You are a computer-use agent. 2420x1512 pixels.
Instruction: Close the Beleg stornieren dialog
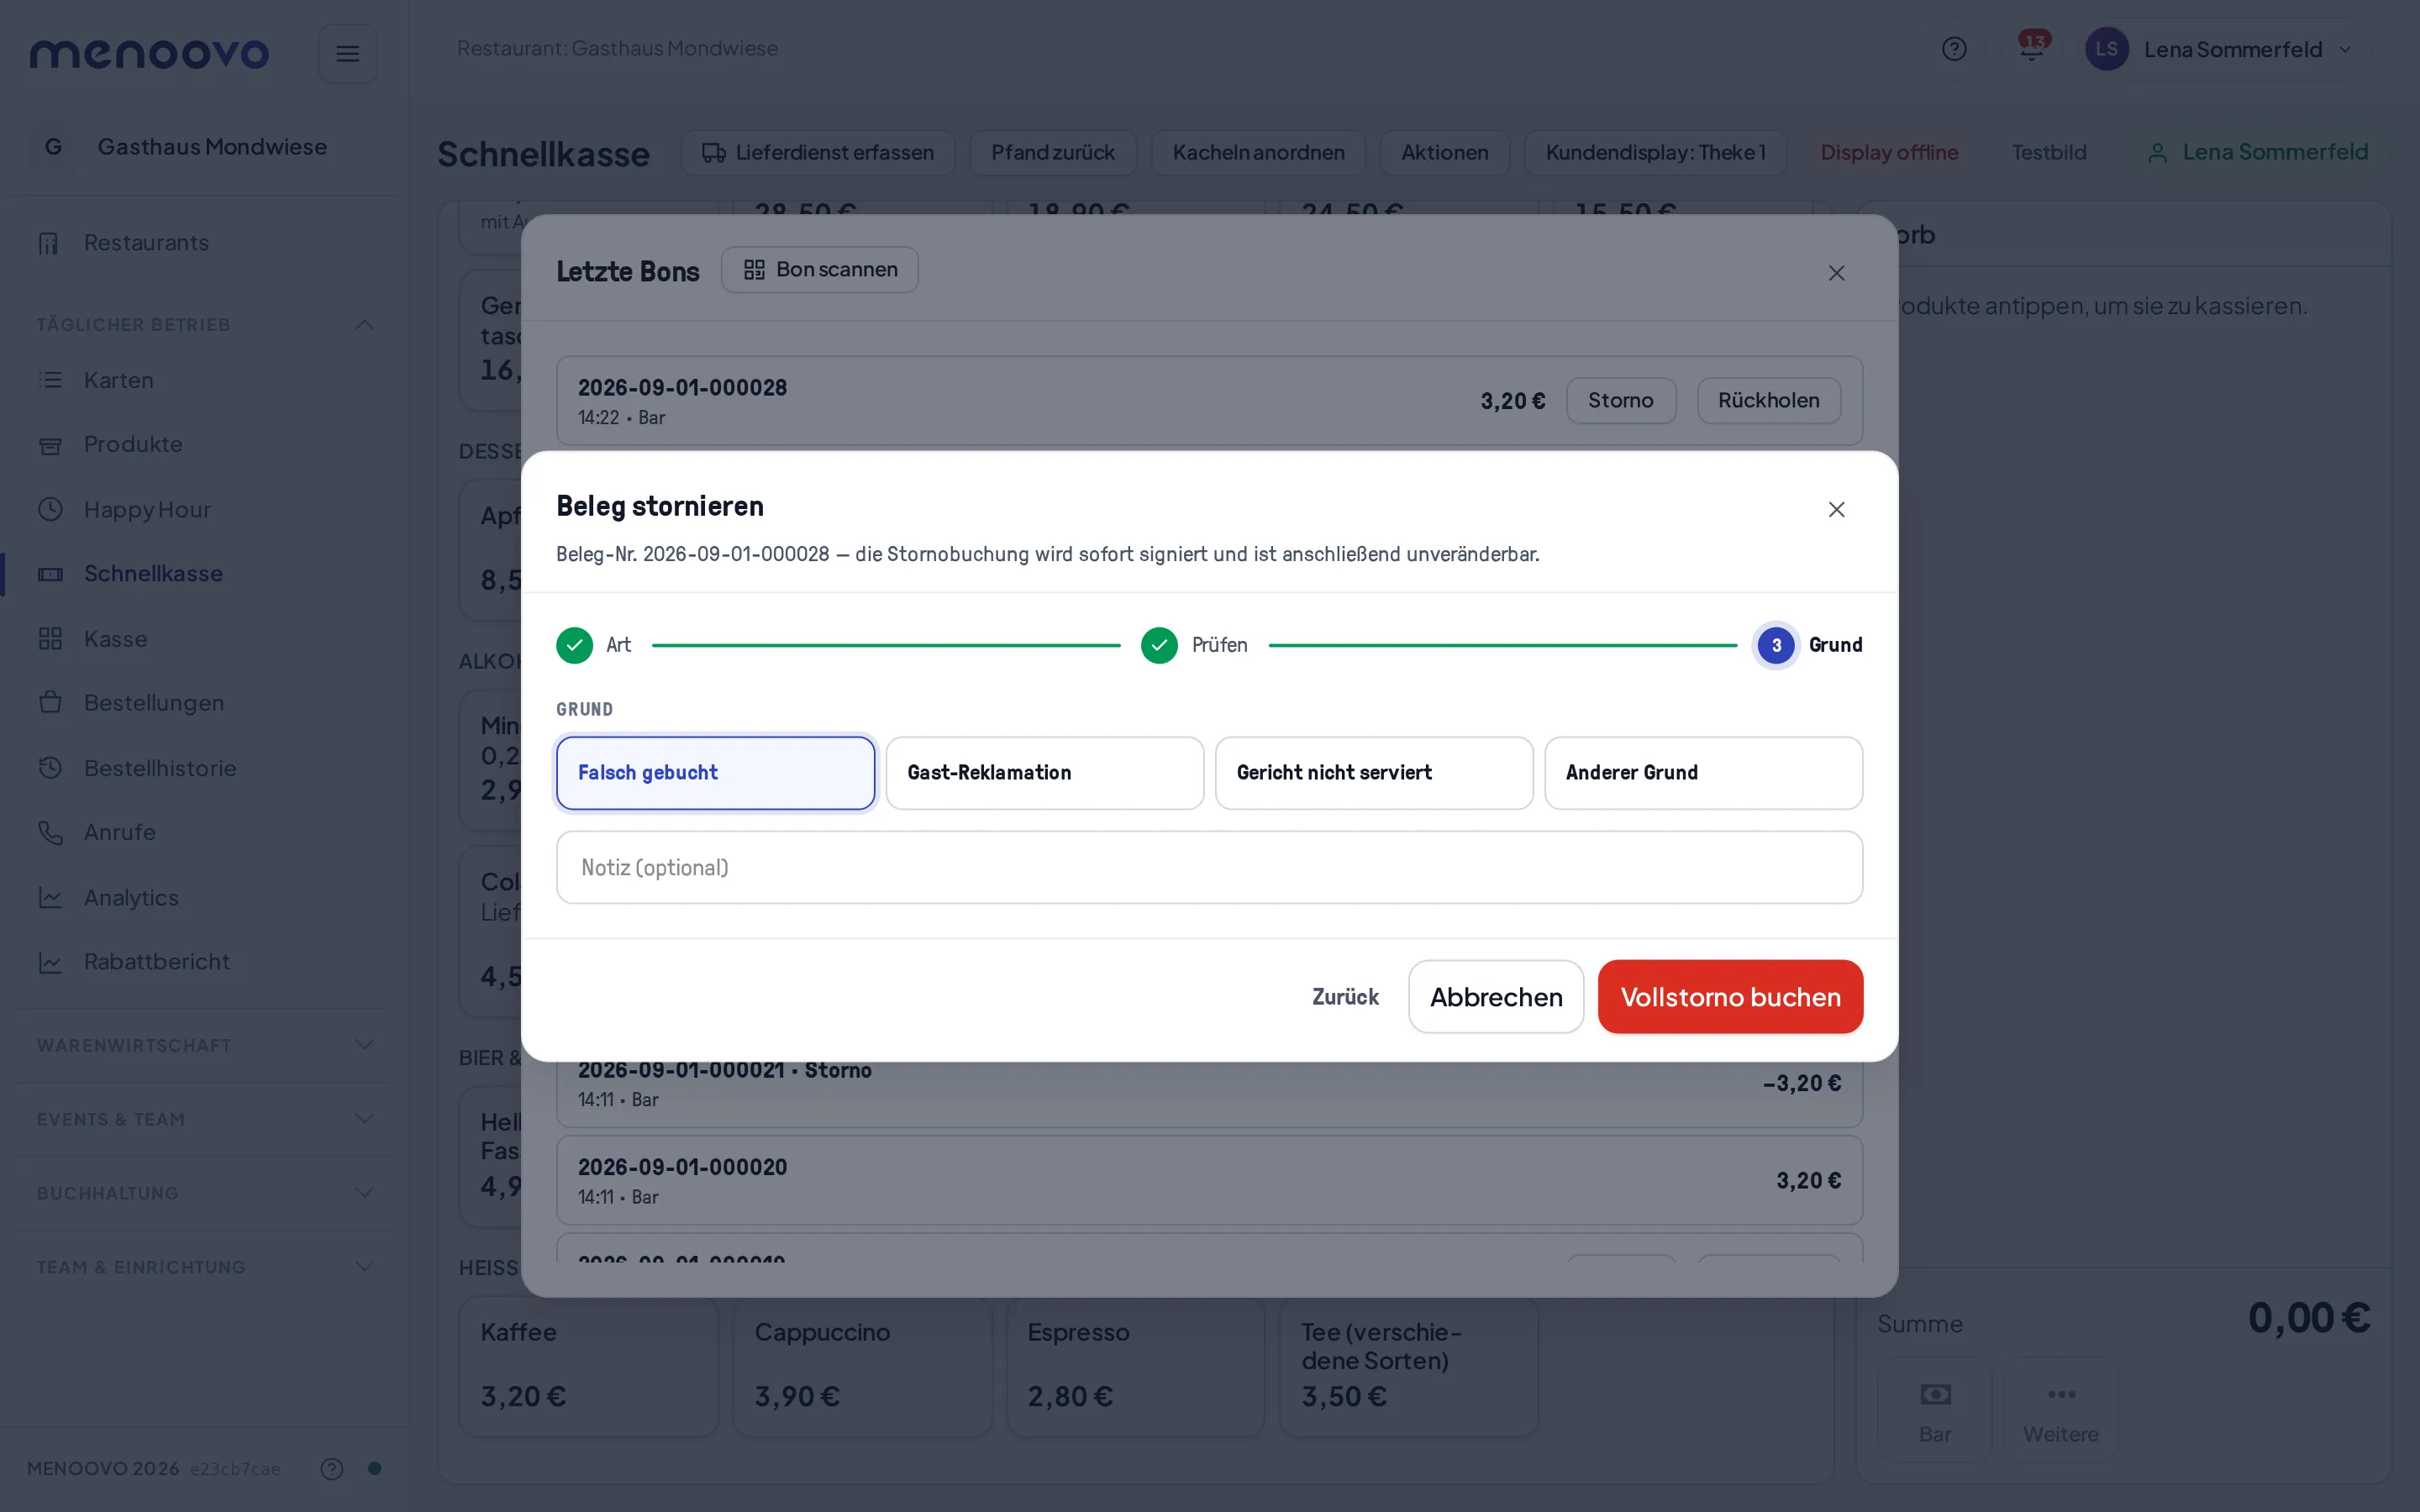[x=1837, y=510]
